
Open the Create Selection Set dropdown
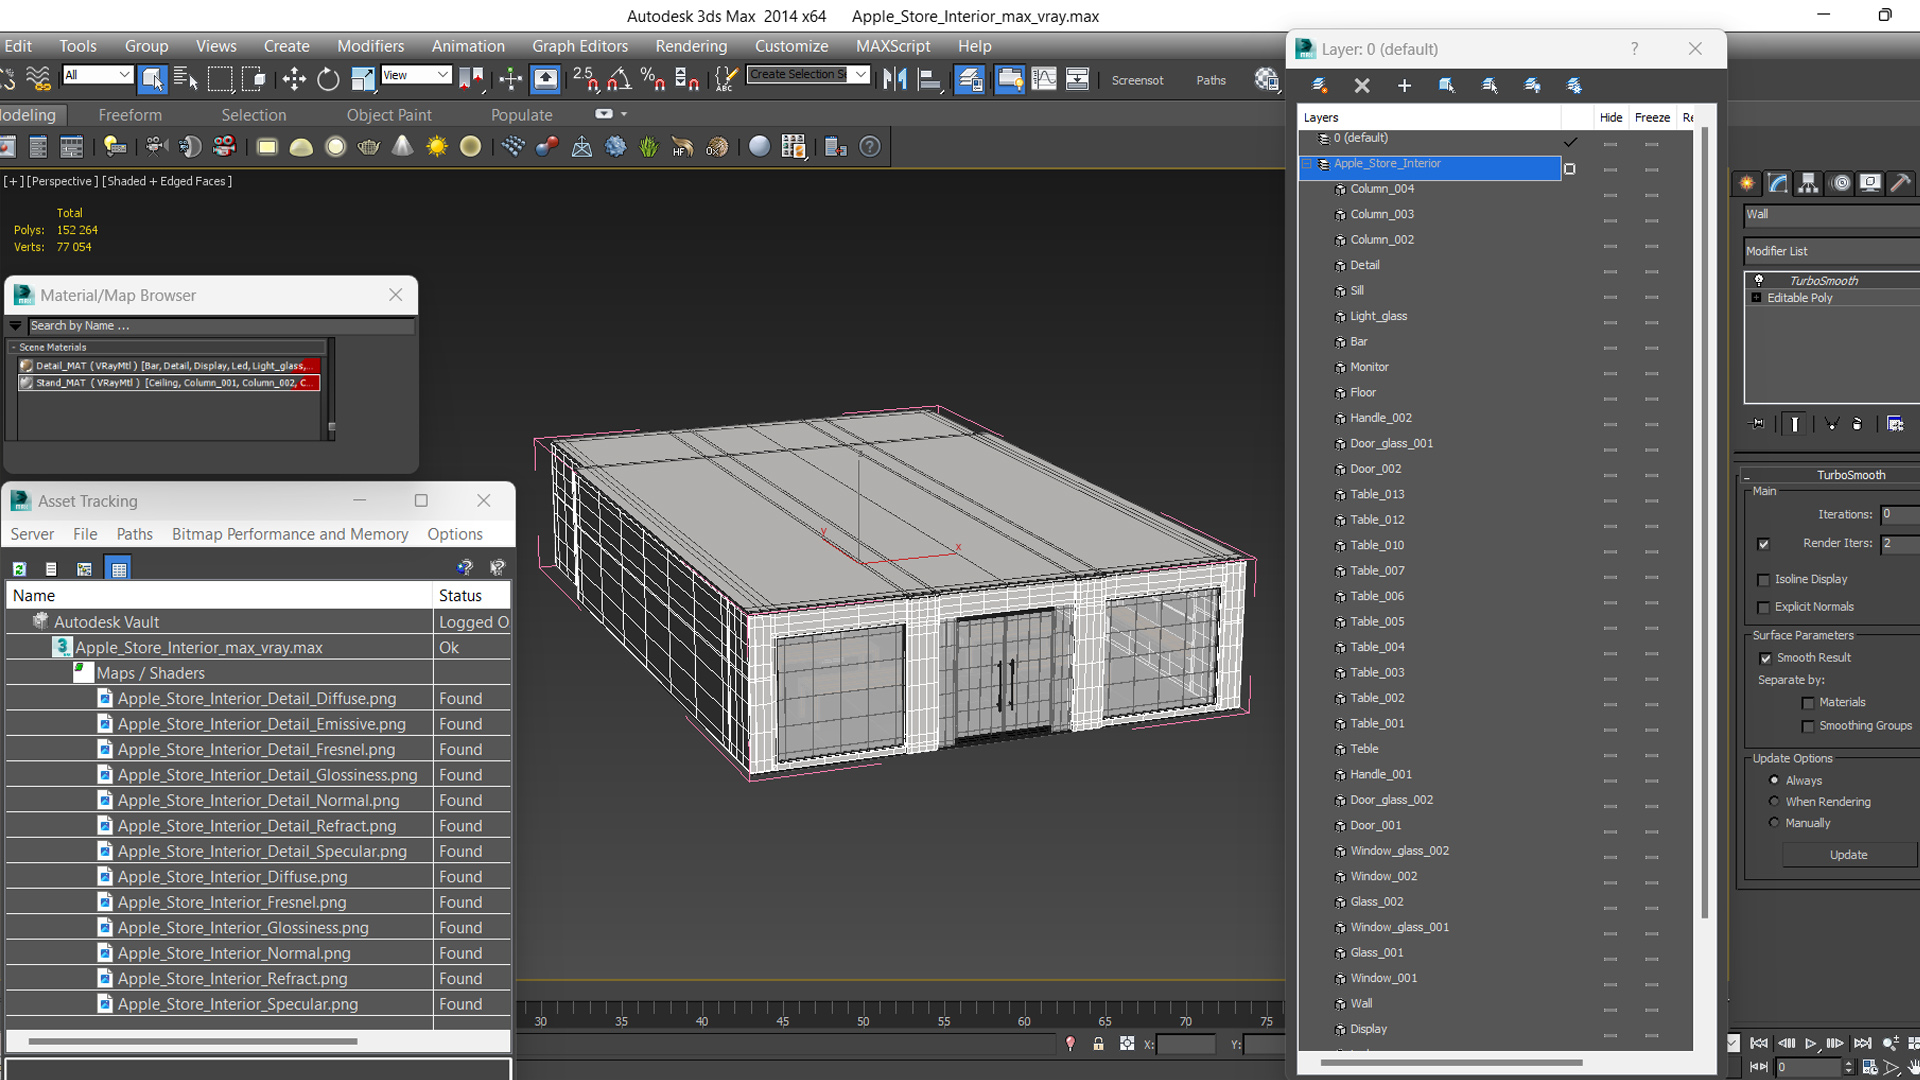808,75
